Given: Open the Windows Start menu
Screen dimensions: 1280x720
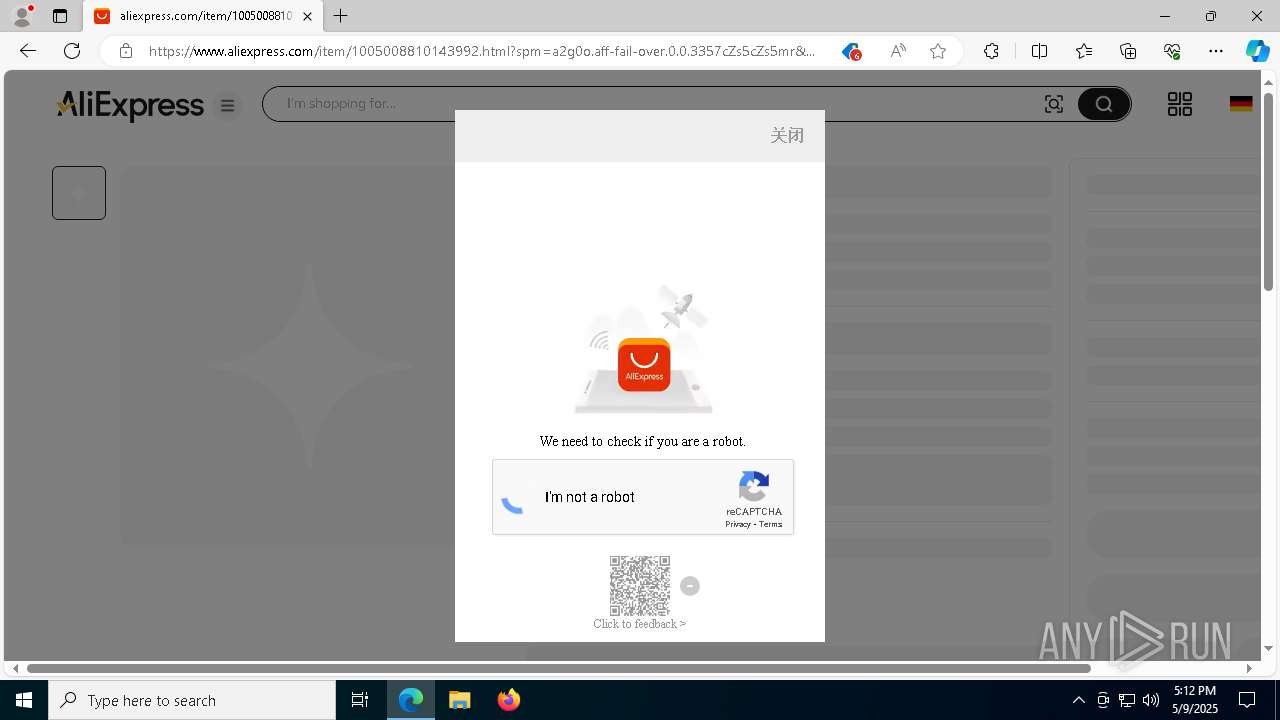Looking at the screenshot, I should pos(24,700).
